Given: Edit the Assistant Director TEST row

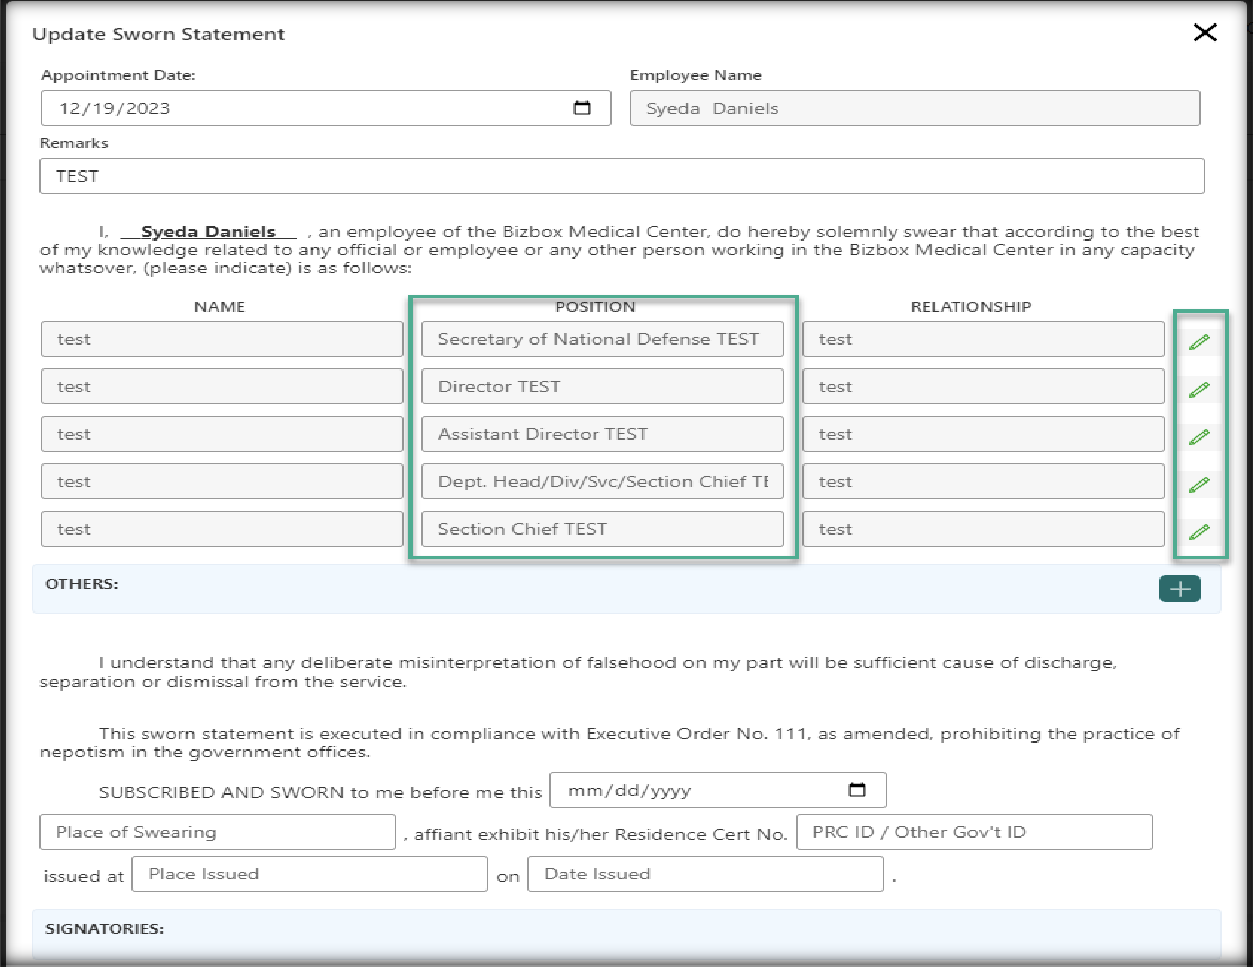Looking at the screenshot, I should 1199,436.
